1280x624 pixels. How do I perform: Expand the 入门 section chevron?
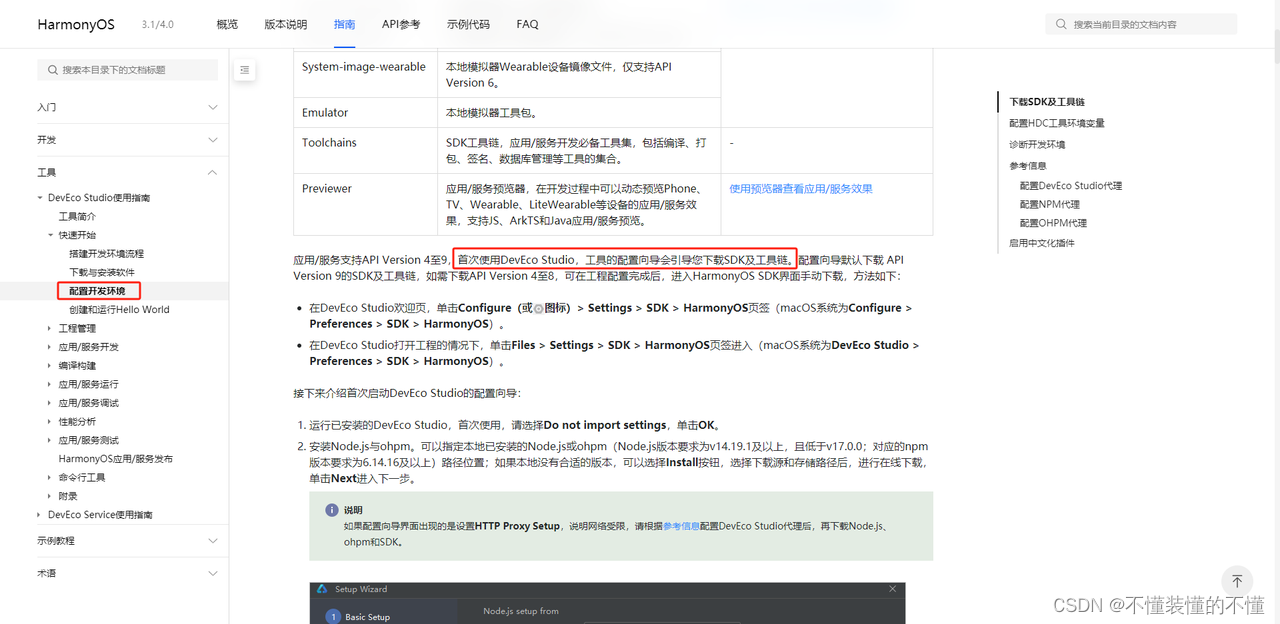tap(212, 107)
